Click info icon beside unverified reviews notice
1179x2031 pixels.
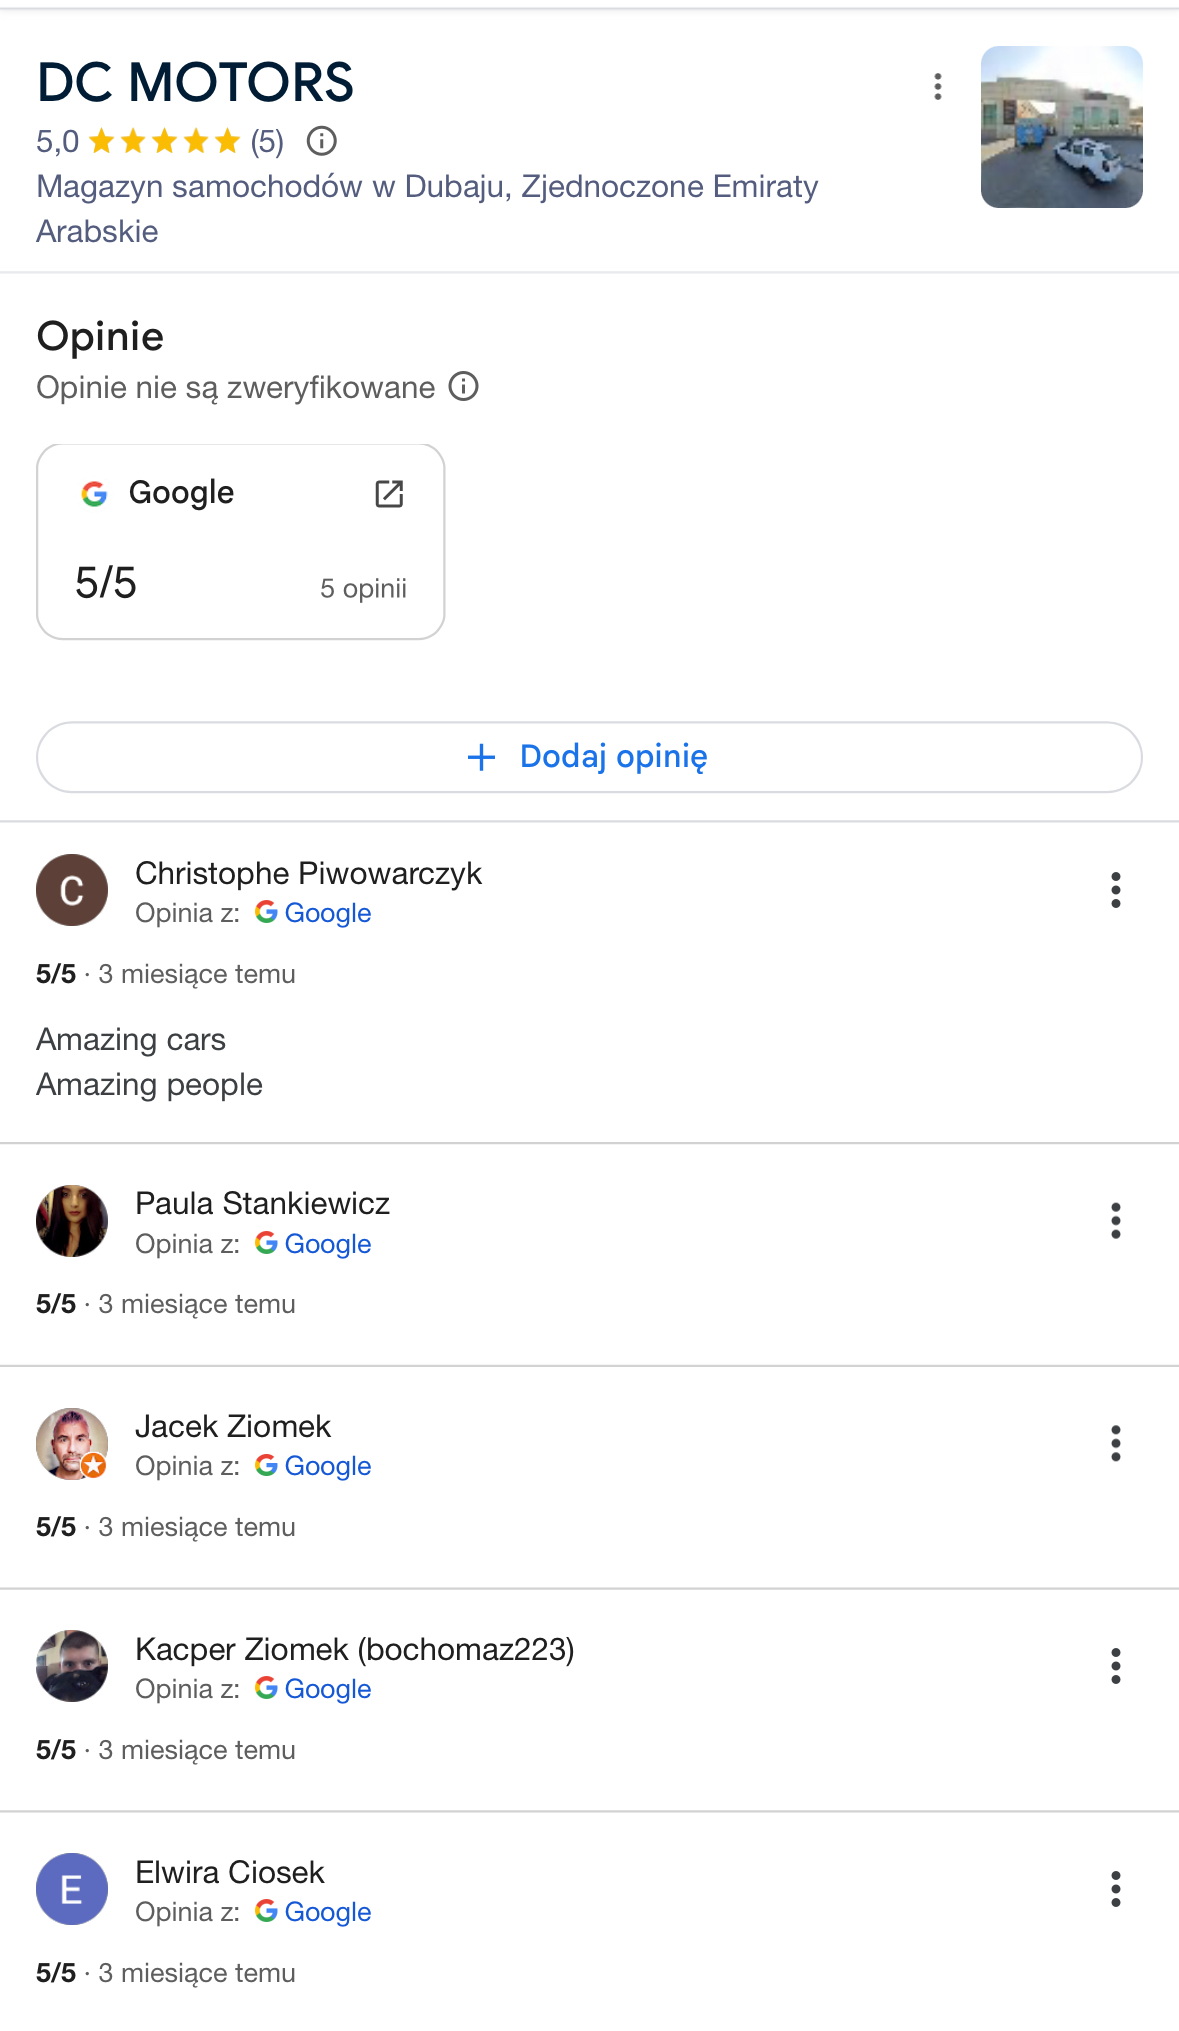coord(463,386)
